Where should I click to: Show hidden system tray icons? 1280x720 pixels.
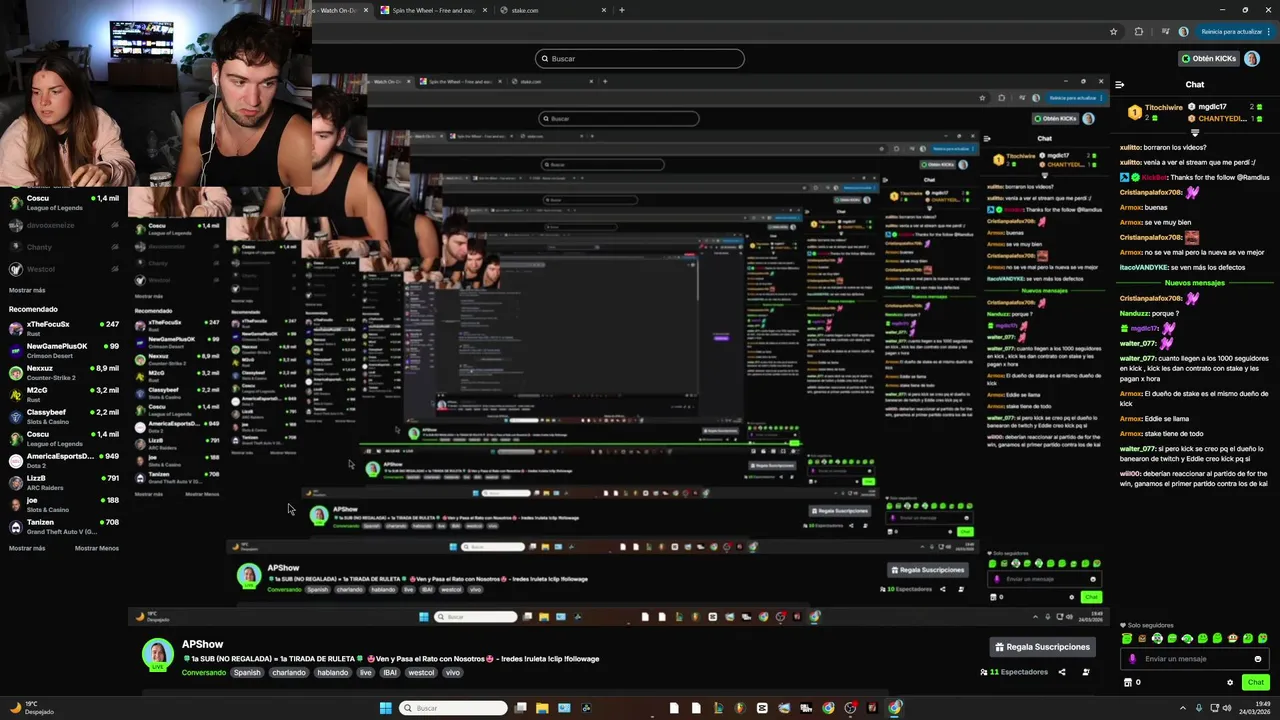(1184, 708)
